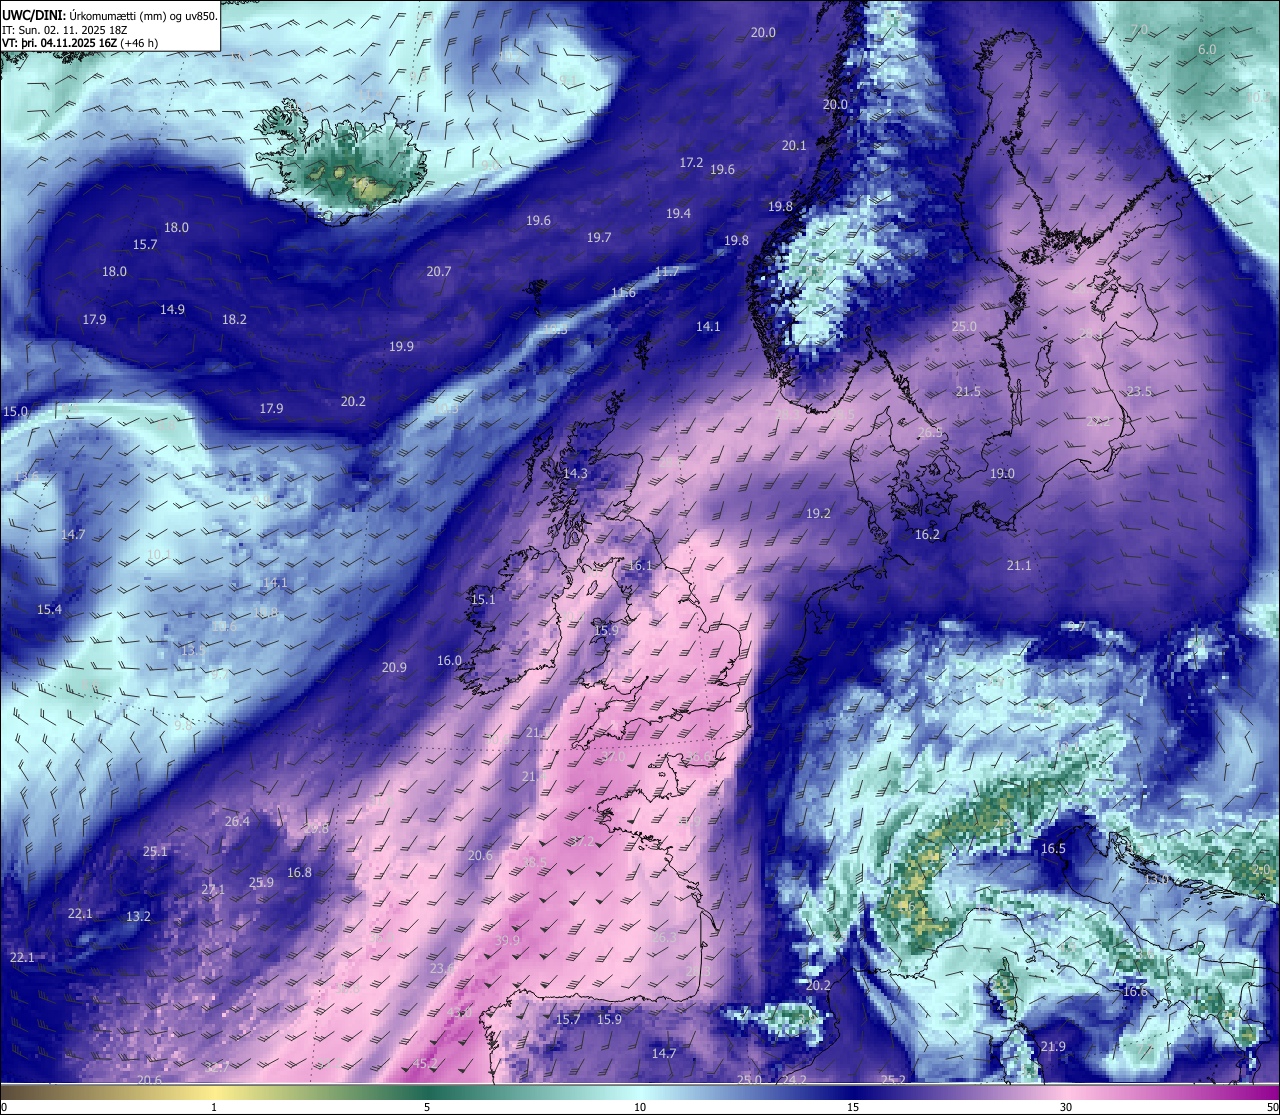Click the 6.0 value at top right
1280x1115 pixels.
tap(1207, 49)
